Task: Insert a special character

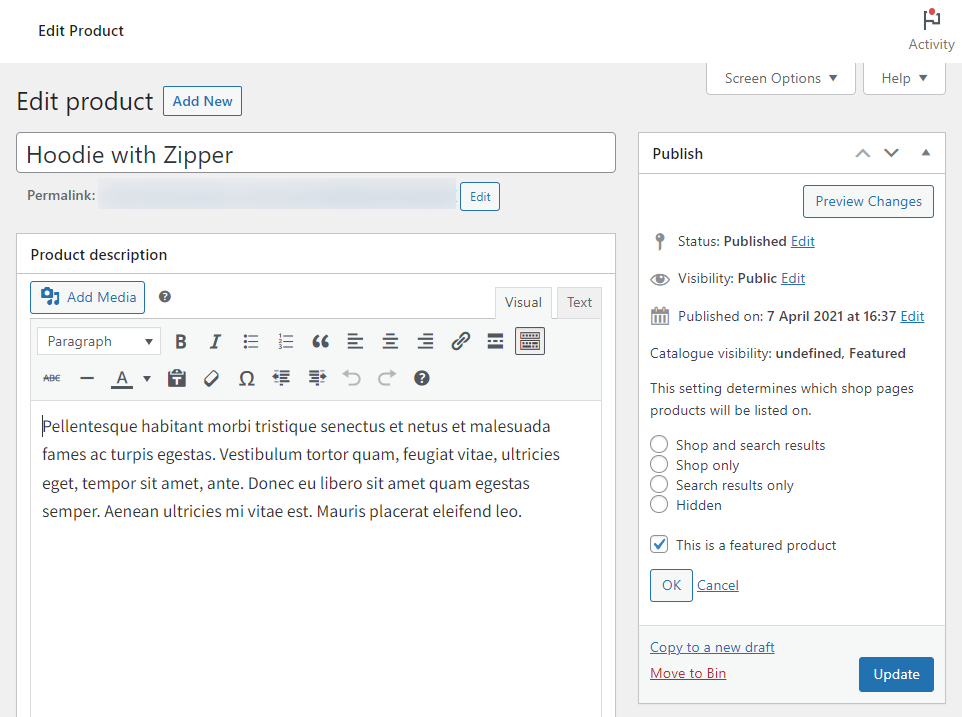Action: [246, 377]
